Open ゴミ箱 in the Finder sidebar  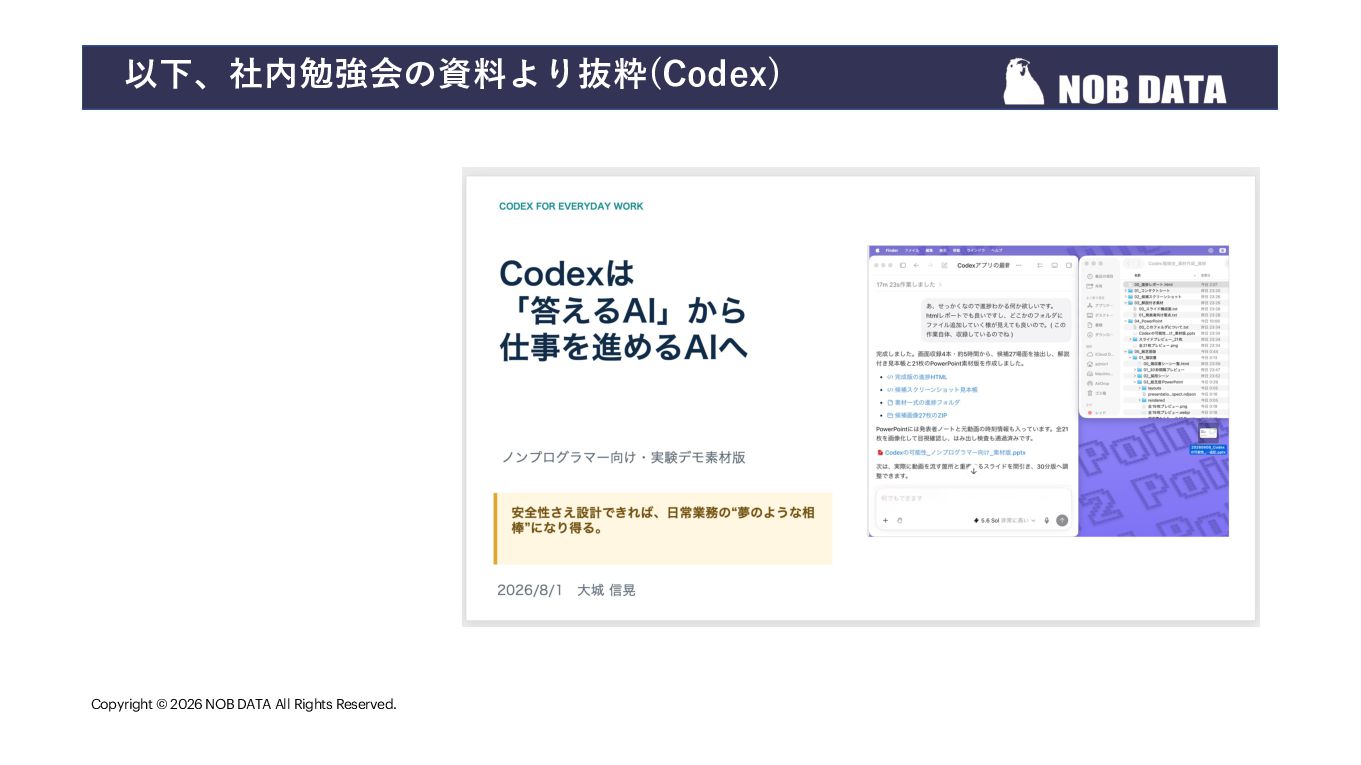tap(1097, 393)
